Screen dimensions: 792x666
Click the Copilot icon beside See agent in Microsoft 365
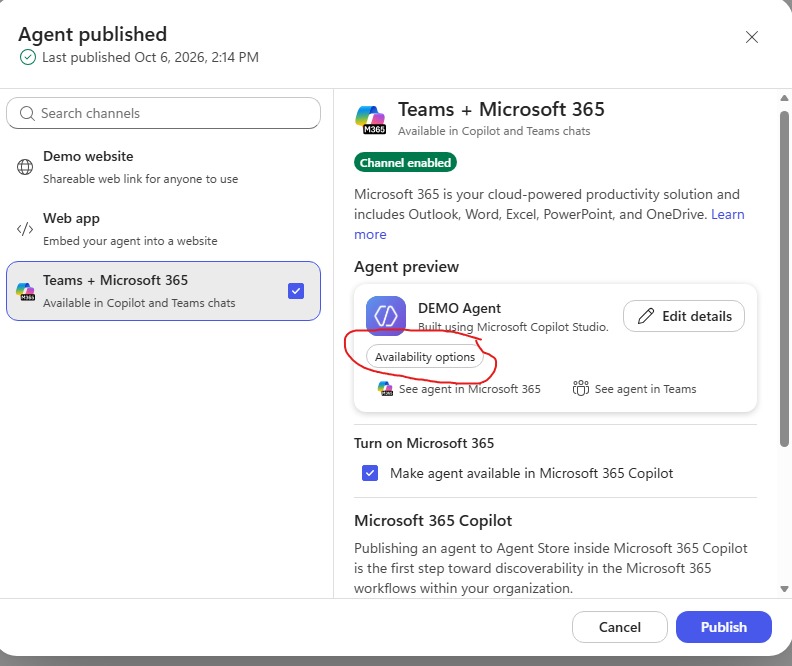pyautogui.click(x=385, y=389)
